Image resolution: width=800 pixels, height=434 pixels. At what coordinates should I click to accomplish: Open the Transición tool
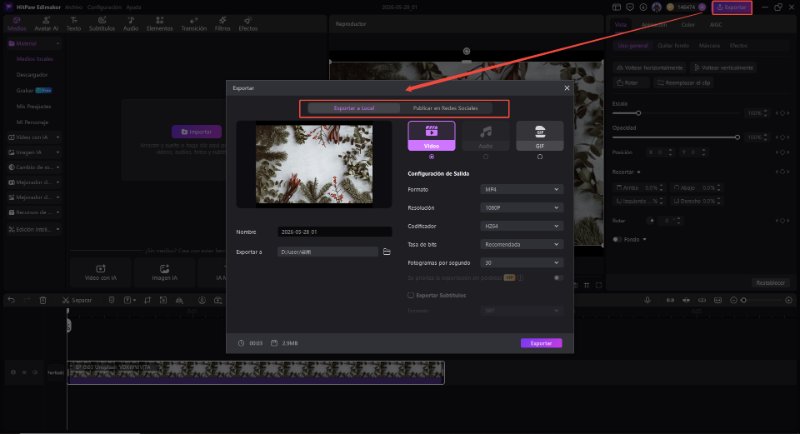coord(194,24)
